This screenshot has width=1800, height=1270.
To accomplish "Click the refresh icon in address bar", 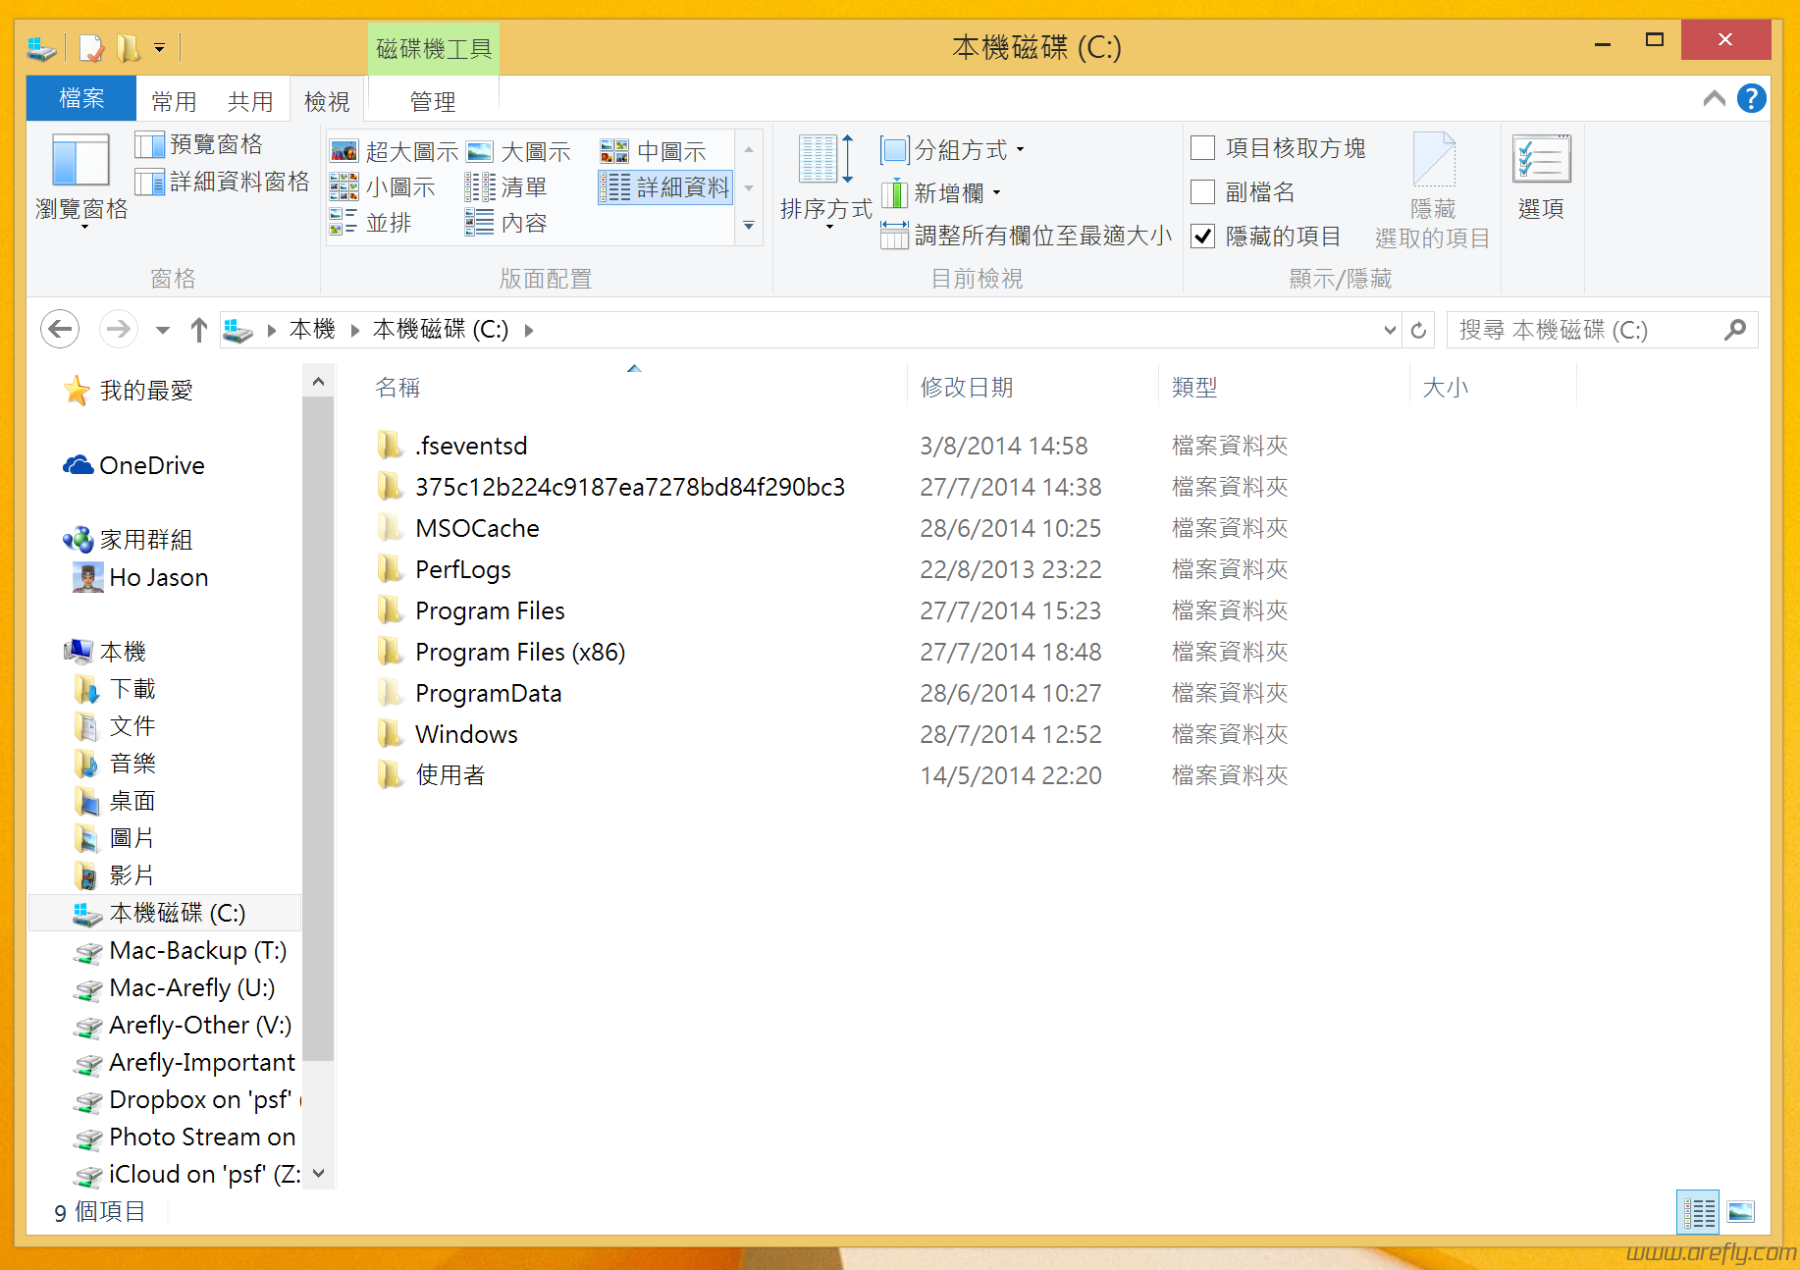I will click(x=1418, y=330).
